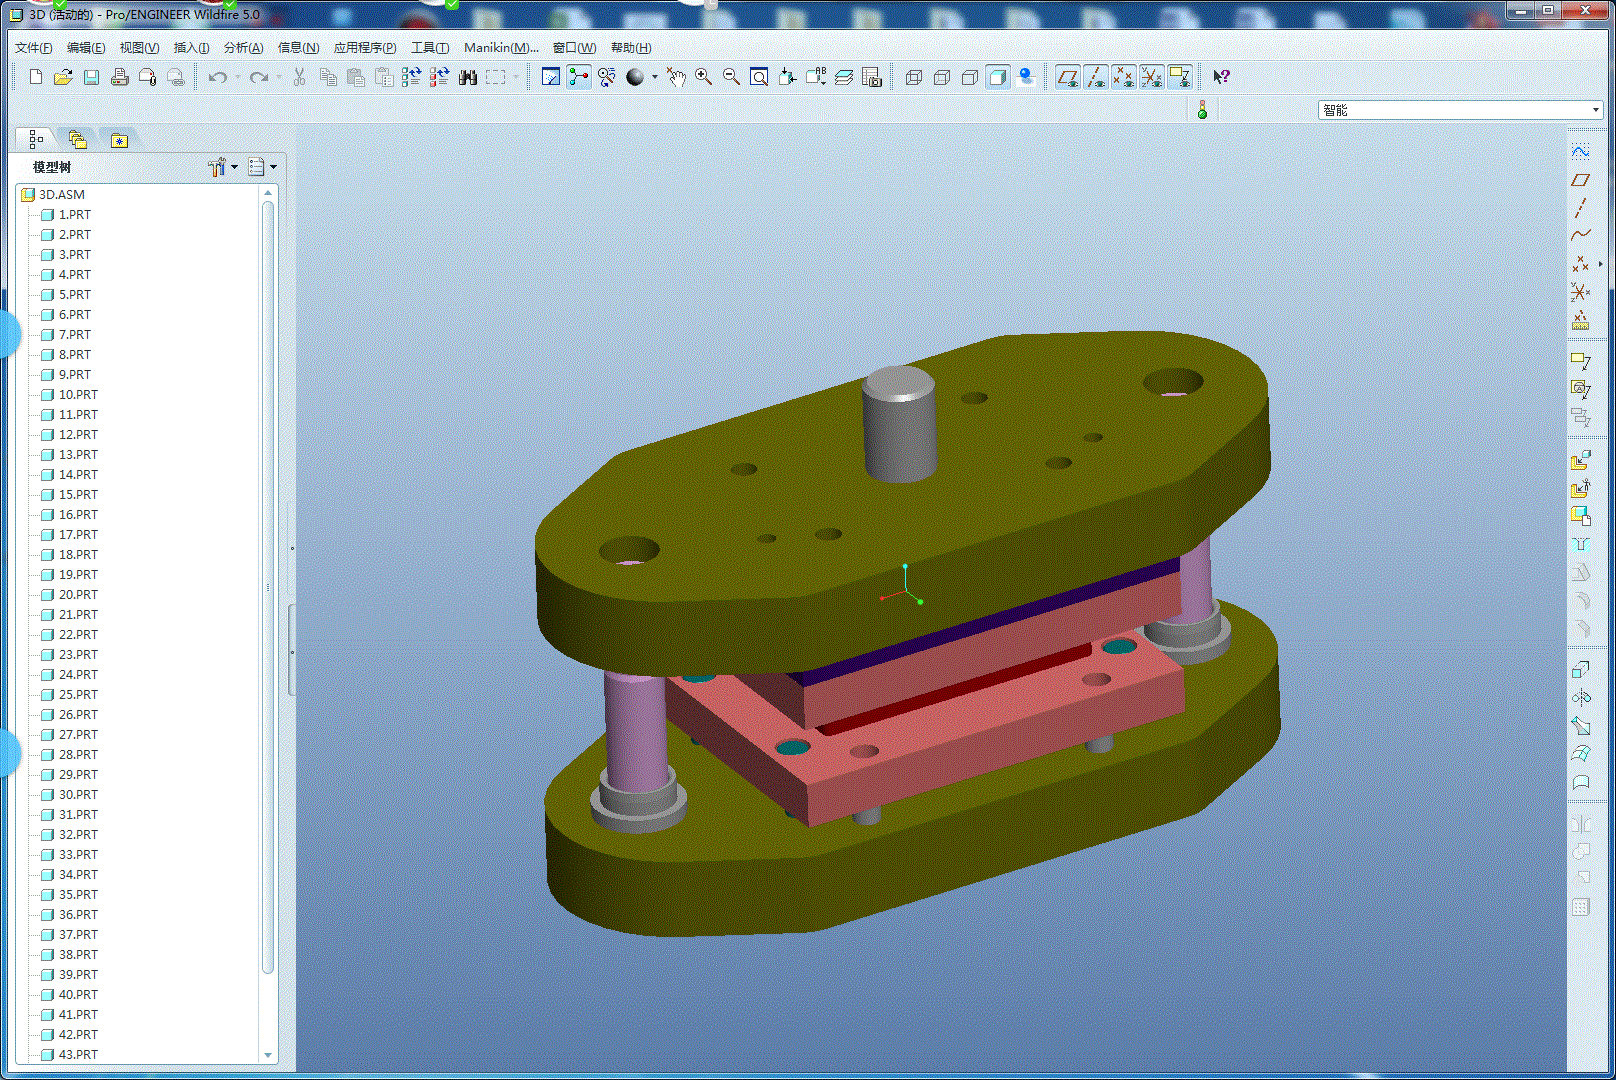Switch to wireframe display mode

click(913, 77)
